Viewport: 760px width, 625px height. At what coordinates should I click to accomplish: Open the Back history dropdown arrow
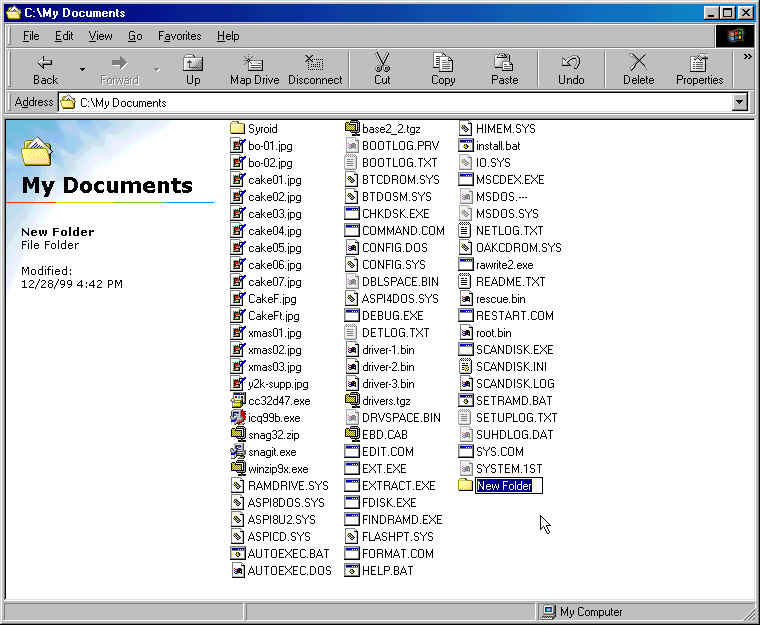click(x=82, y=70)
